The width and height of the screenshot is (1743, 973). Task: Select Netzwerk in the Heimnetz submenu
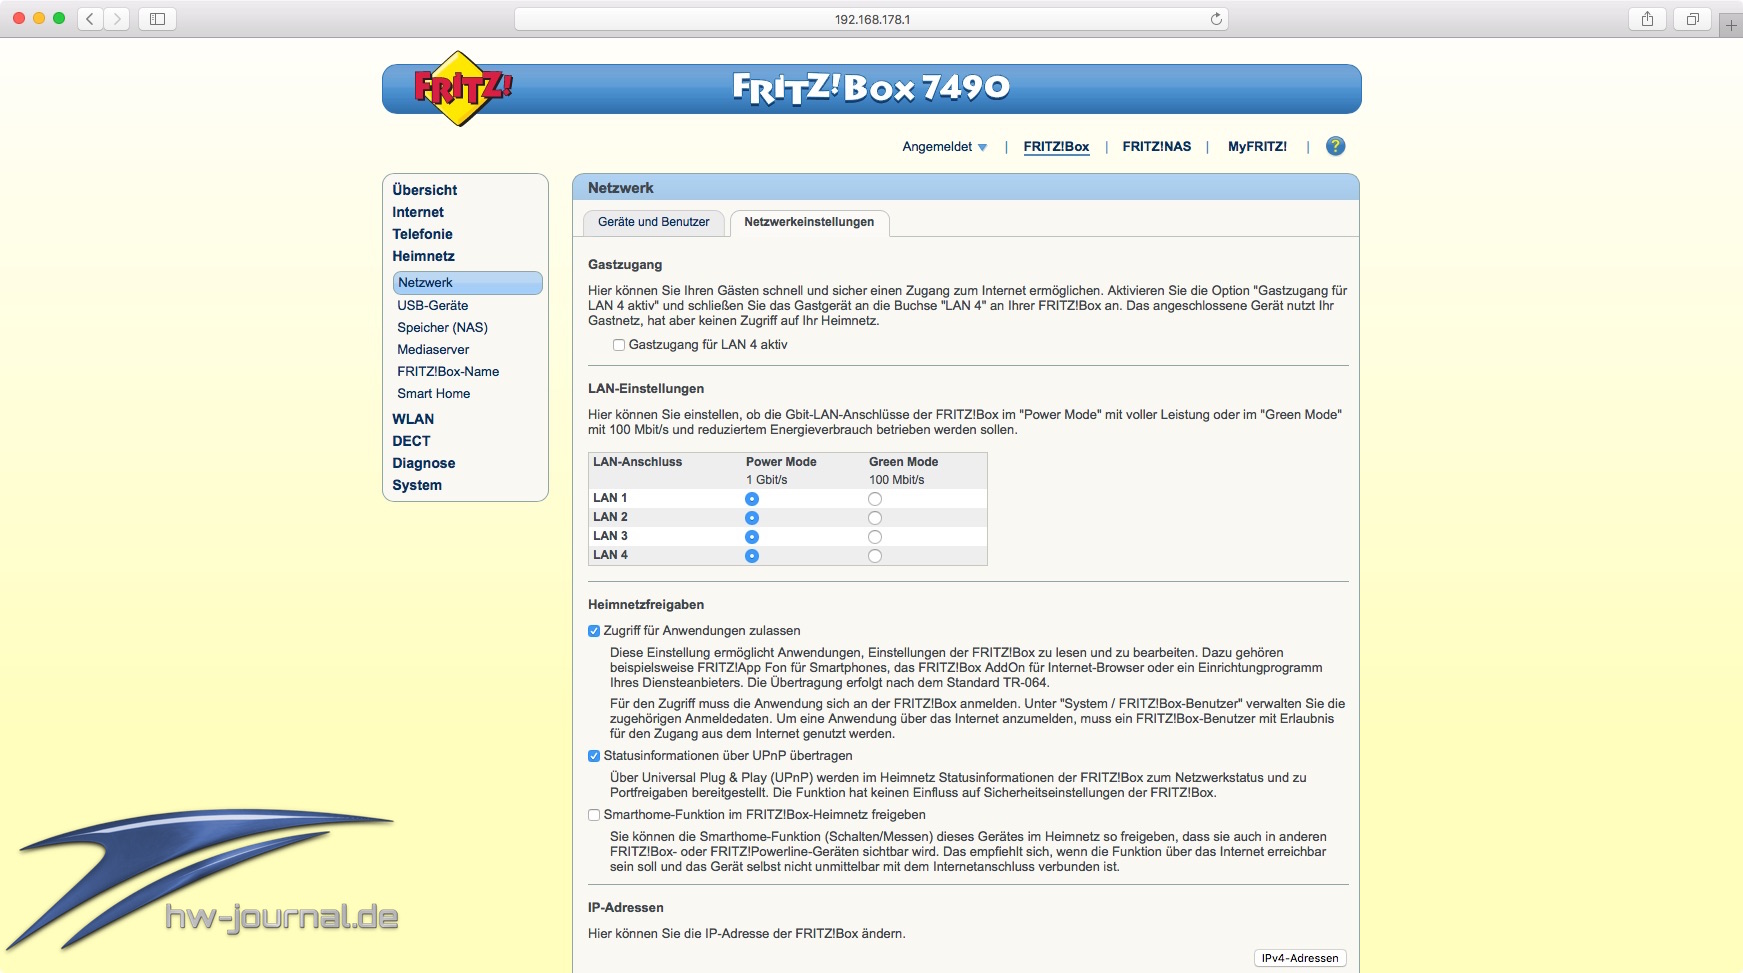(468, 283)
